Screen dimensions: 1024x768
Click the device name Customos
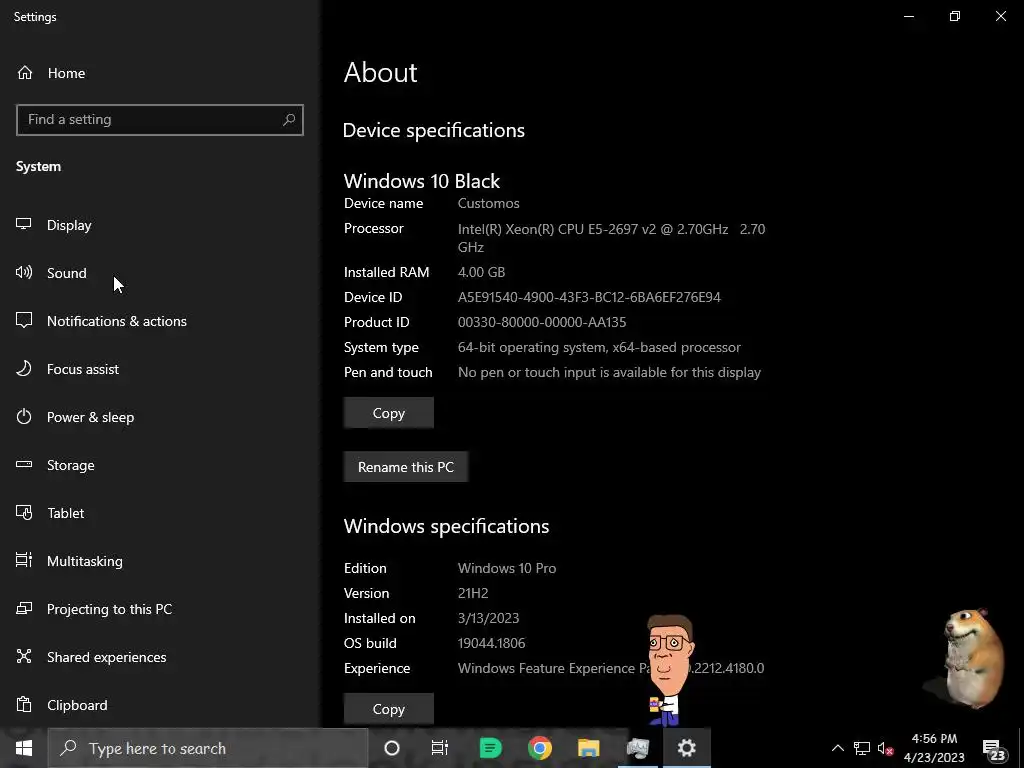click(488, 203)
